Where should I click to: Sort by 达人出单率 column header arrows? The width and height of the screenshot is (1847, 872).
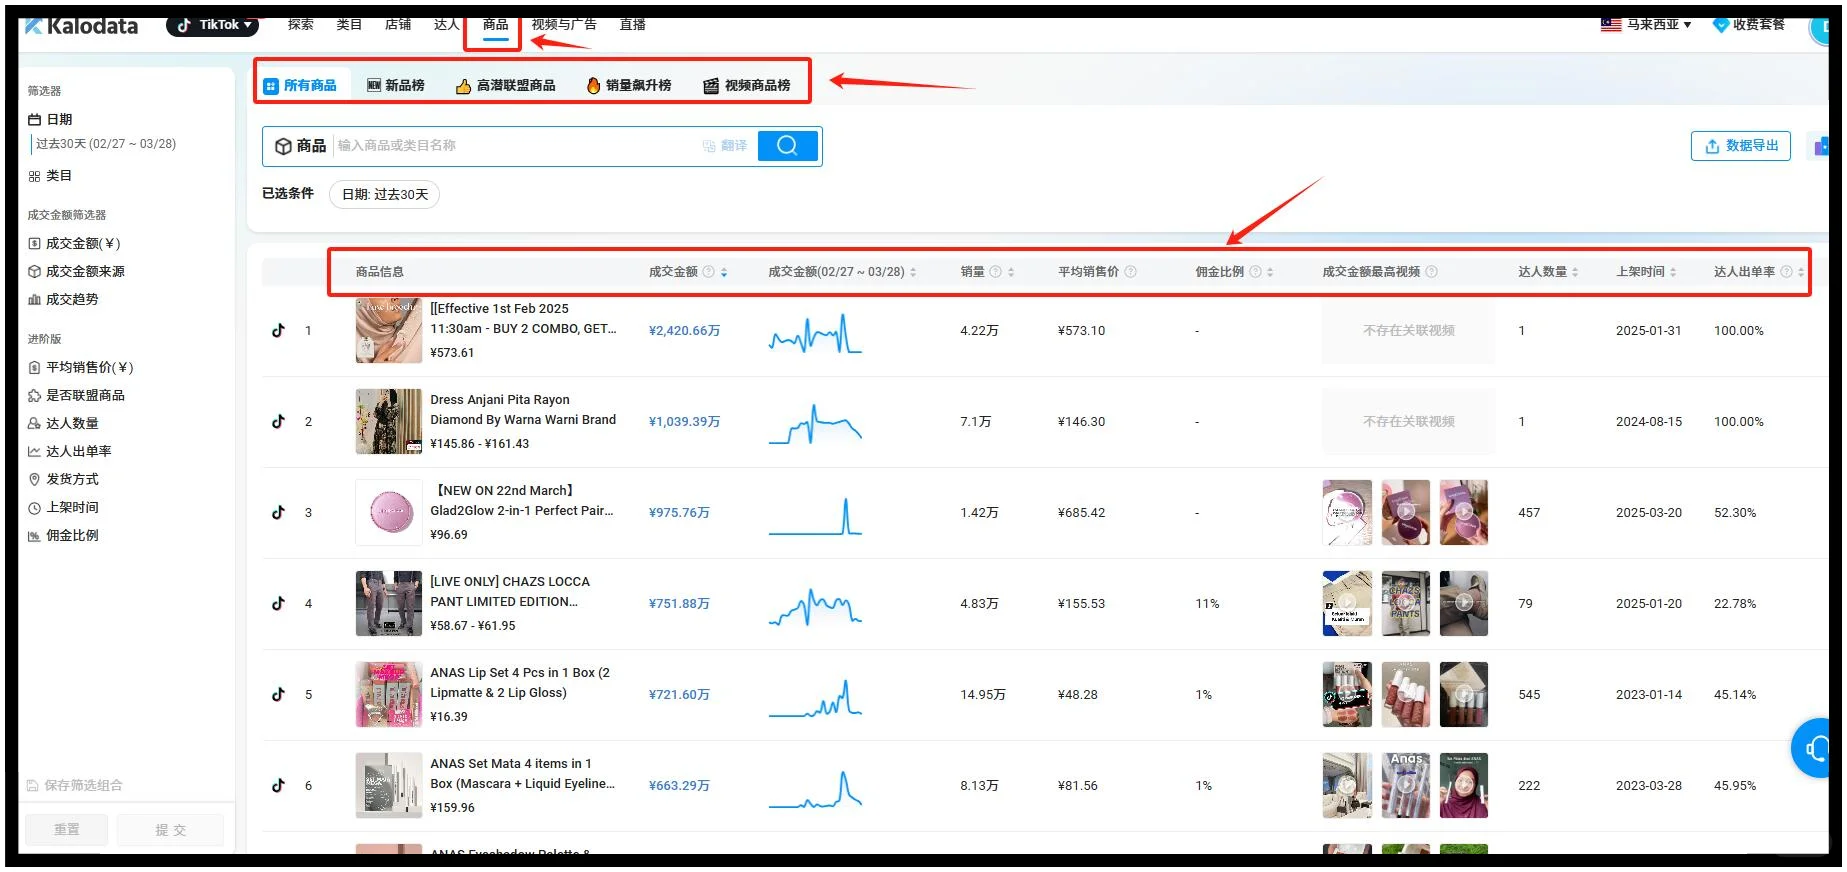pyautogui.click(x=1801, y=272)
